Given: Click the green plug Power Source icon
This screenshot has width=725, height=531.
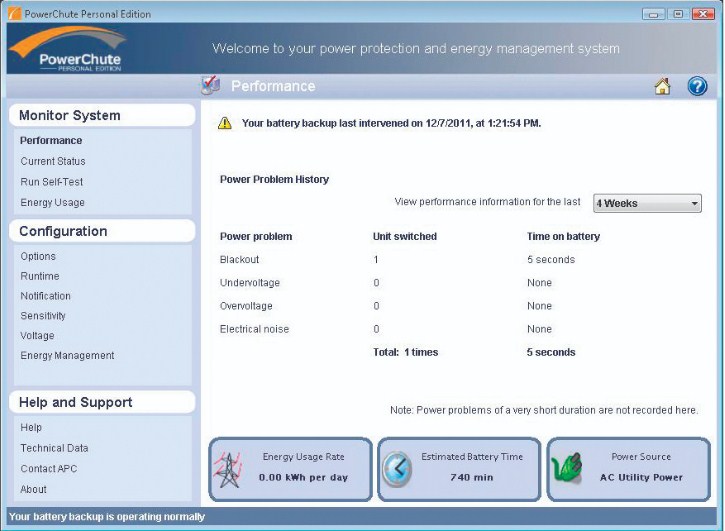Looking at the screenshot, I should coord(567,469).
